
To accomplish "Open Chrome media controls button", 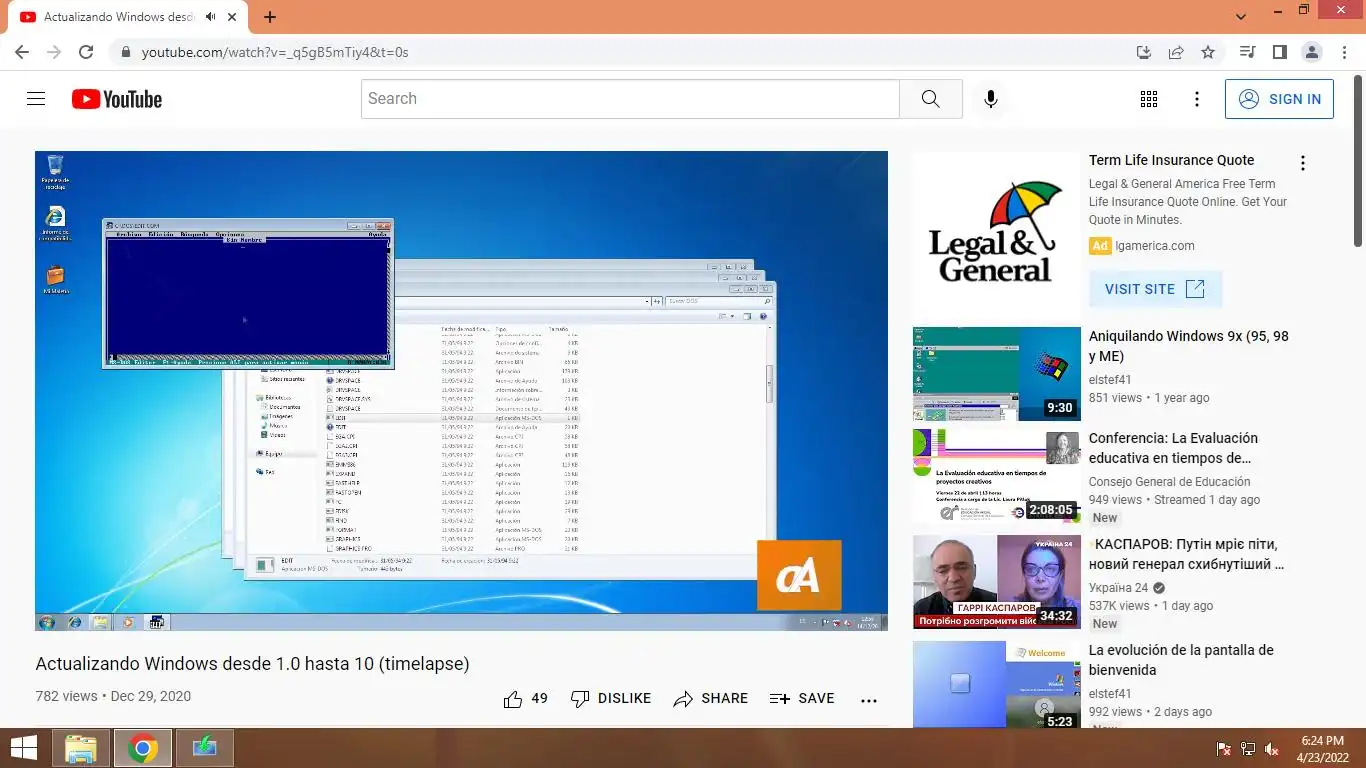I will [1247, 52].
